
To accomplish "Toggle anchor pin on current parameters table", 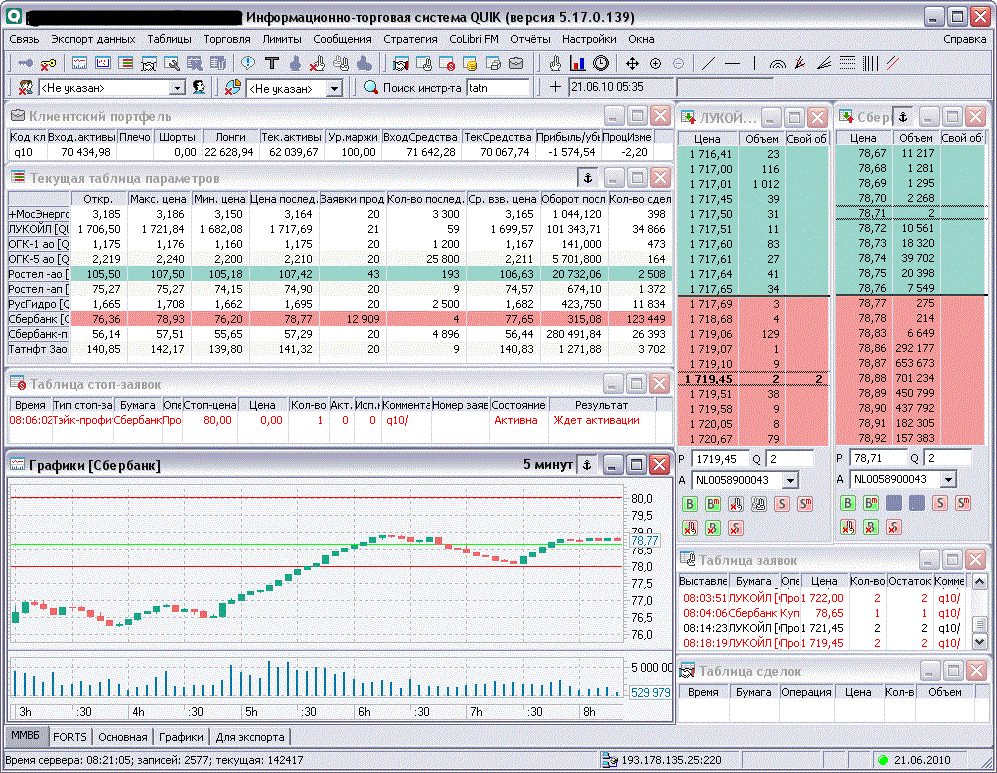I will [587, 178].
